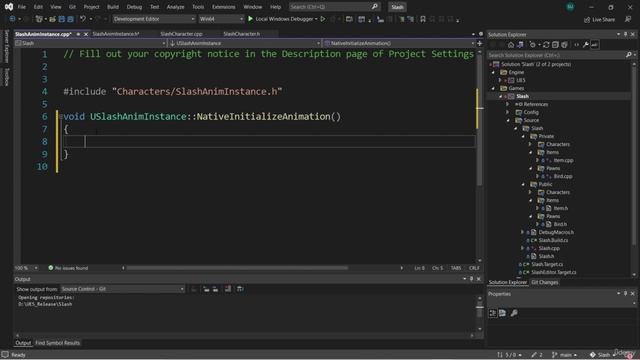Click Preview Selected Items icon in Solution Explorer
Image resolution: width=640 pixels, height=360 pixels.
tap(595, 45)
